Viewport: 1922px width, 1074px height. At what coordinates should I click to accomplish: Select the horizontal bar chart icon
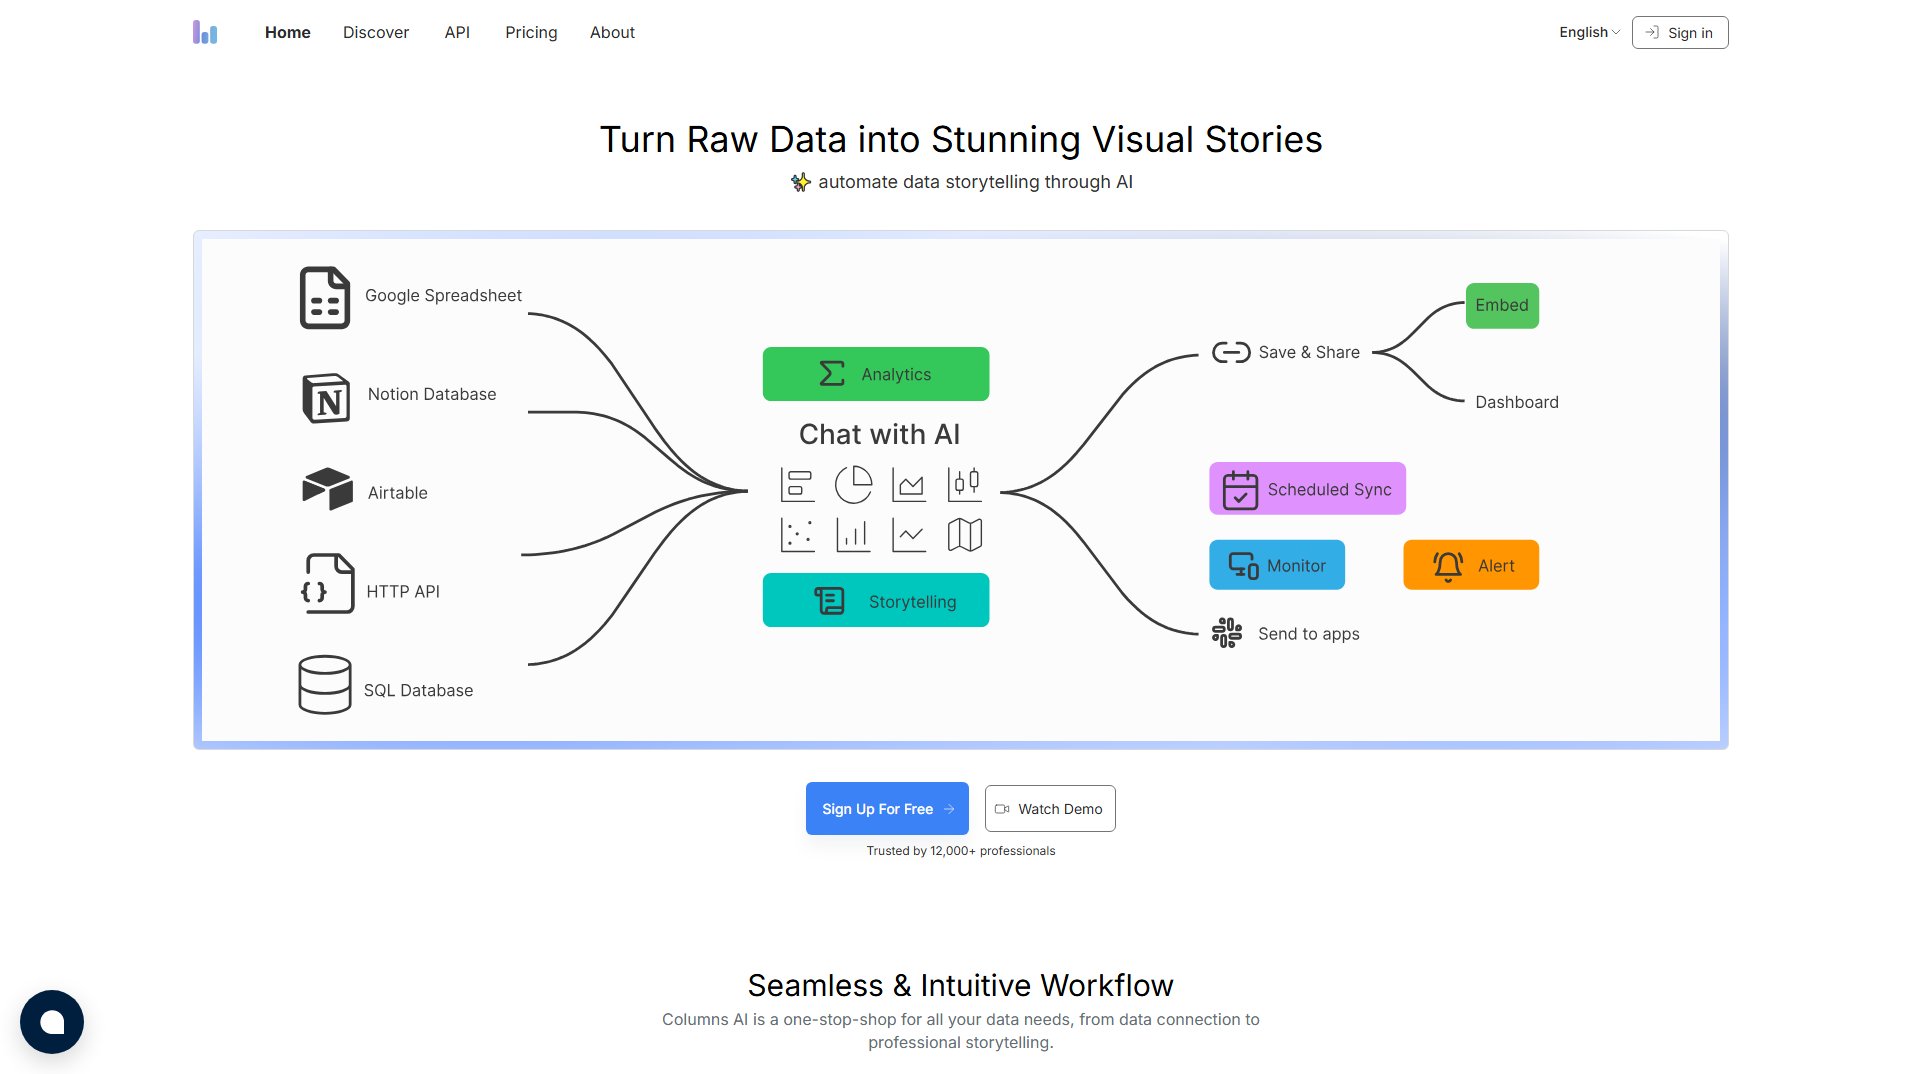tap(797, 482)
